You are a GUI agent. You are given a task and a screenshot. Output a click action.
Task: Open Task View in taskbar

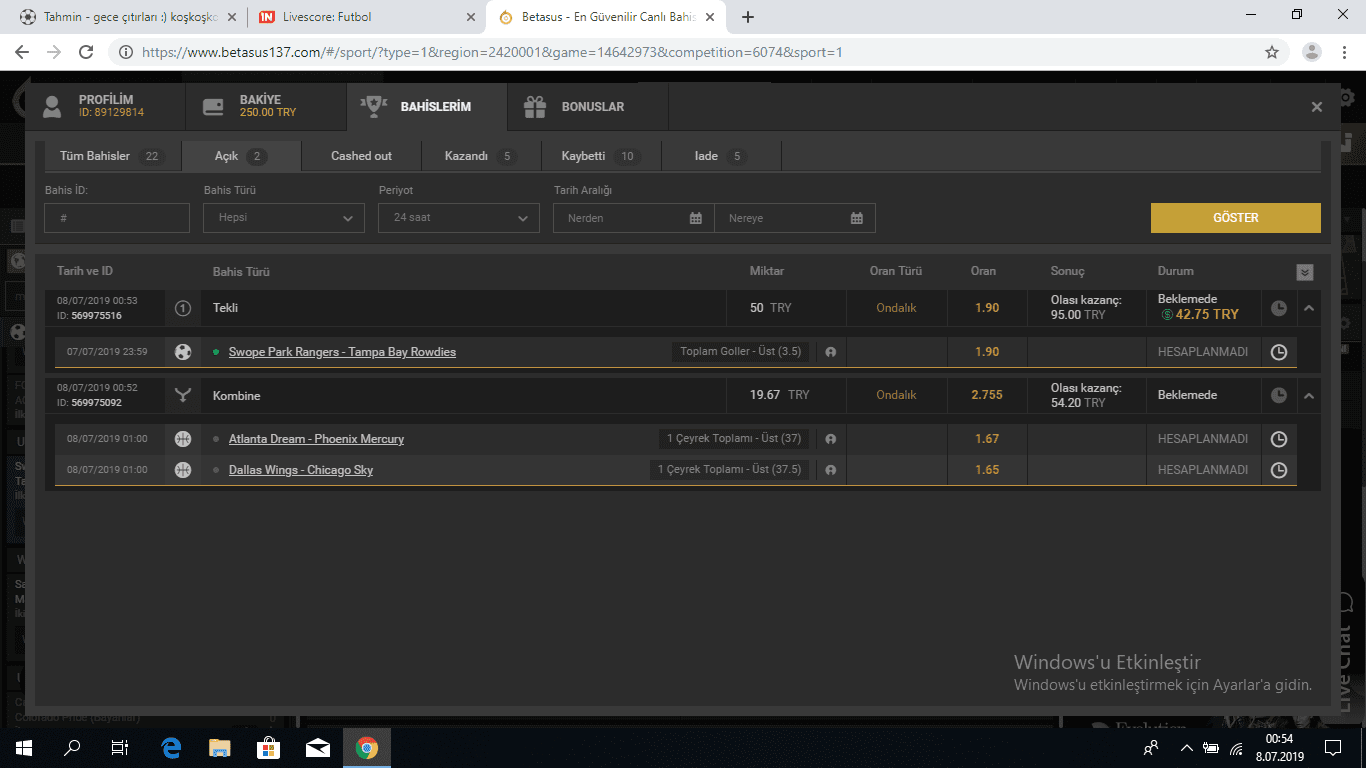(x=120, y=747)
